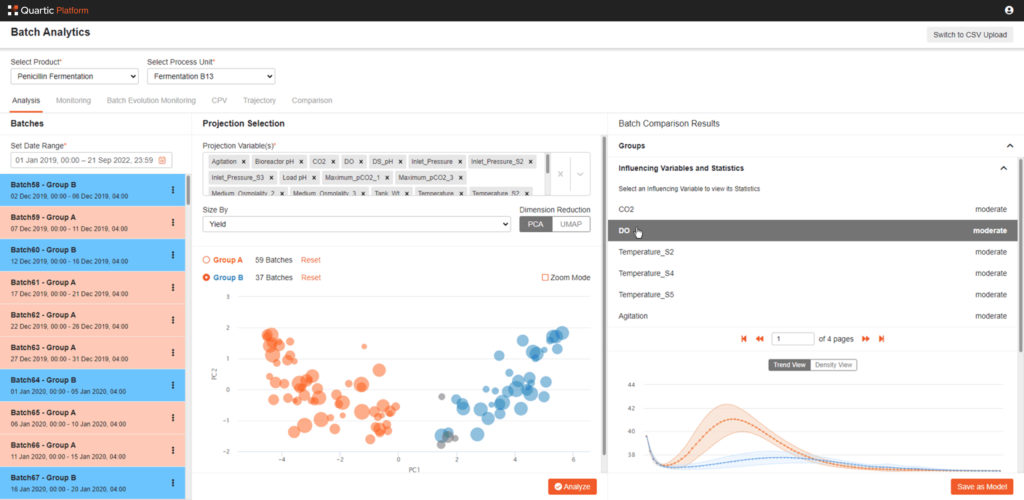Switch dimension reduction to UMAP
Viewport: 1024px width, 500px height.
pyautogui.click(x=571, y=225)
